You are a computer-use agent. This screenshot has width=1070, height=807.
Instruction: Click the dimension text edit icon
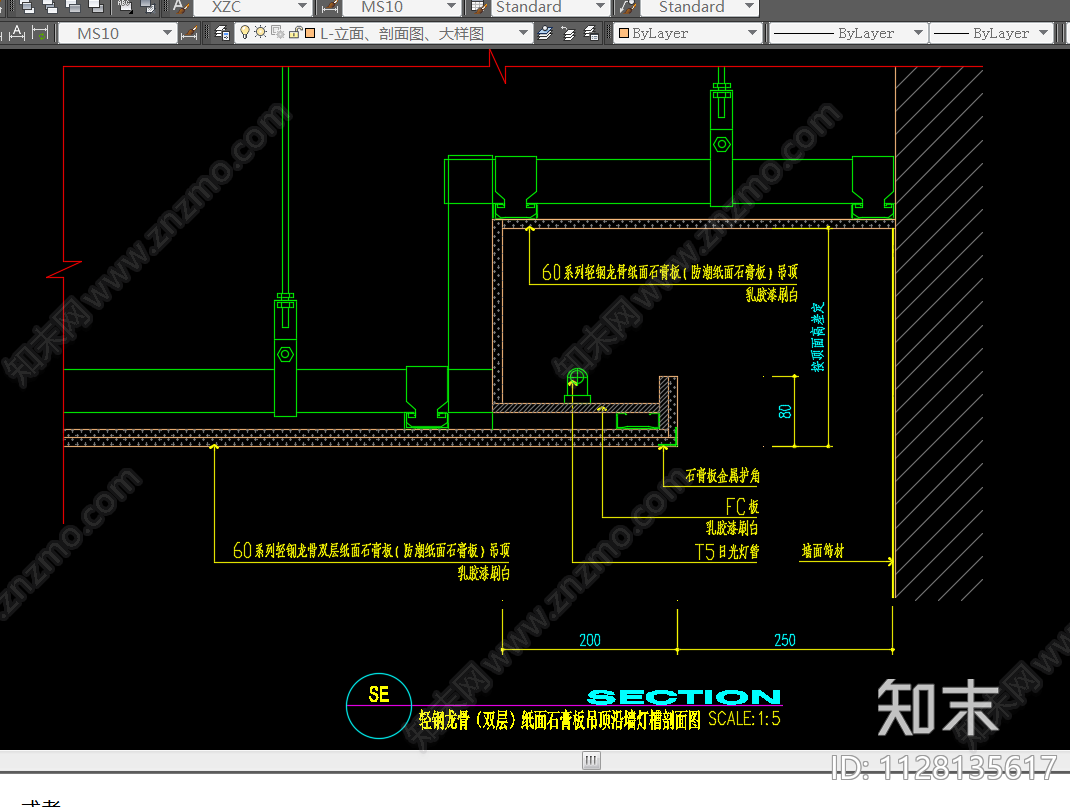coord(17,33)
